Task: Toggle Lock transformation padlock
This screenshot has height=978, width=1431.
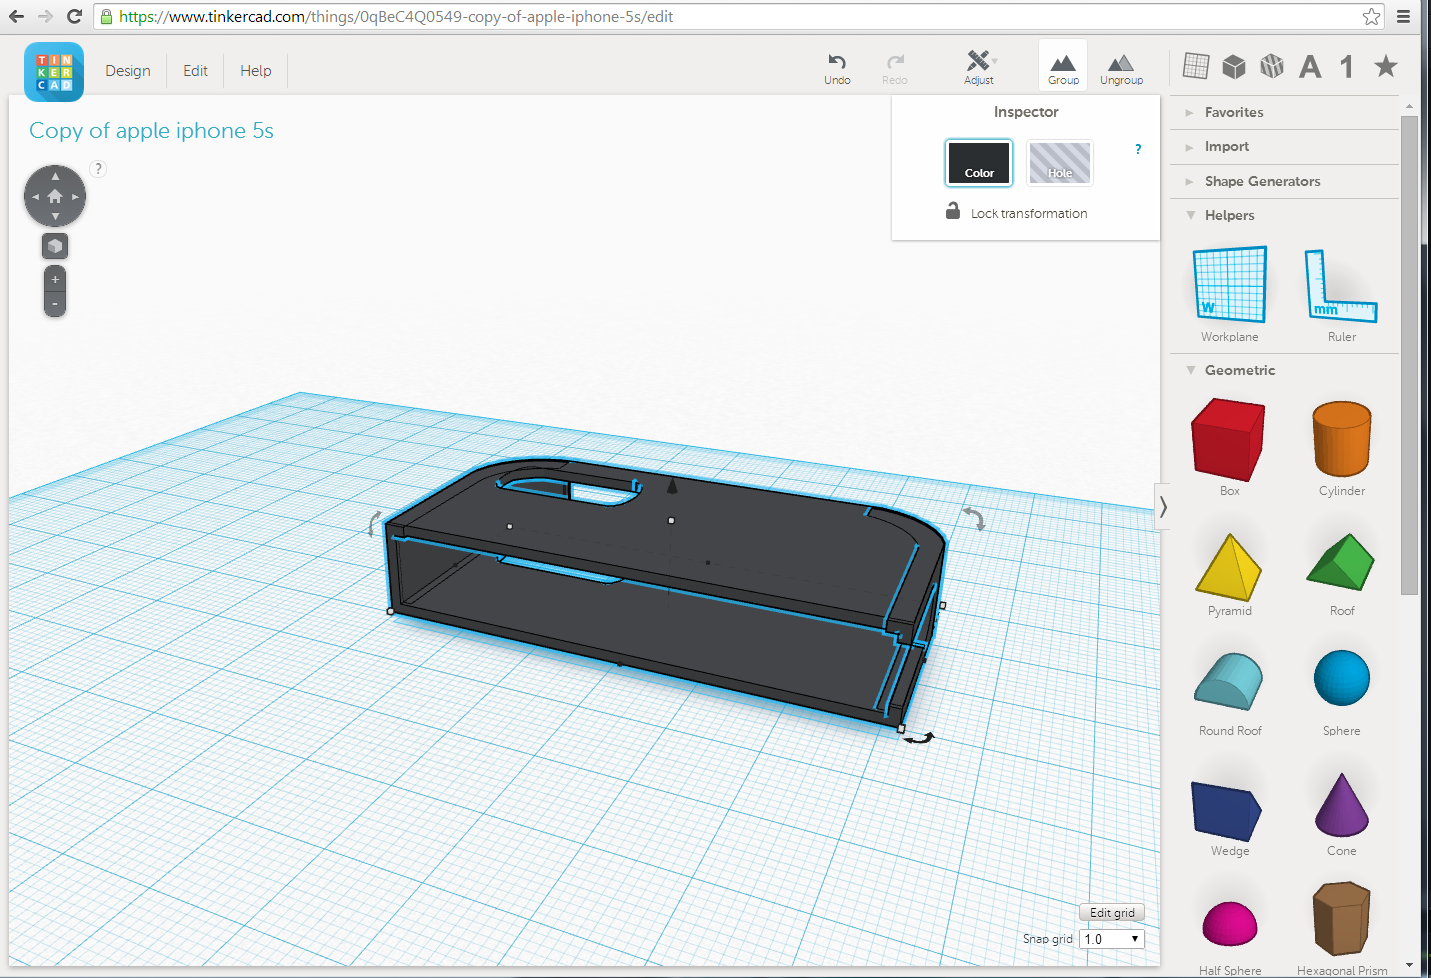Action: tap(953, 212)
